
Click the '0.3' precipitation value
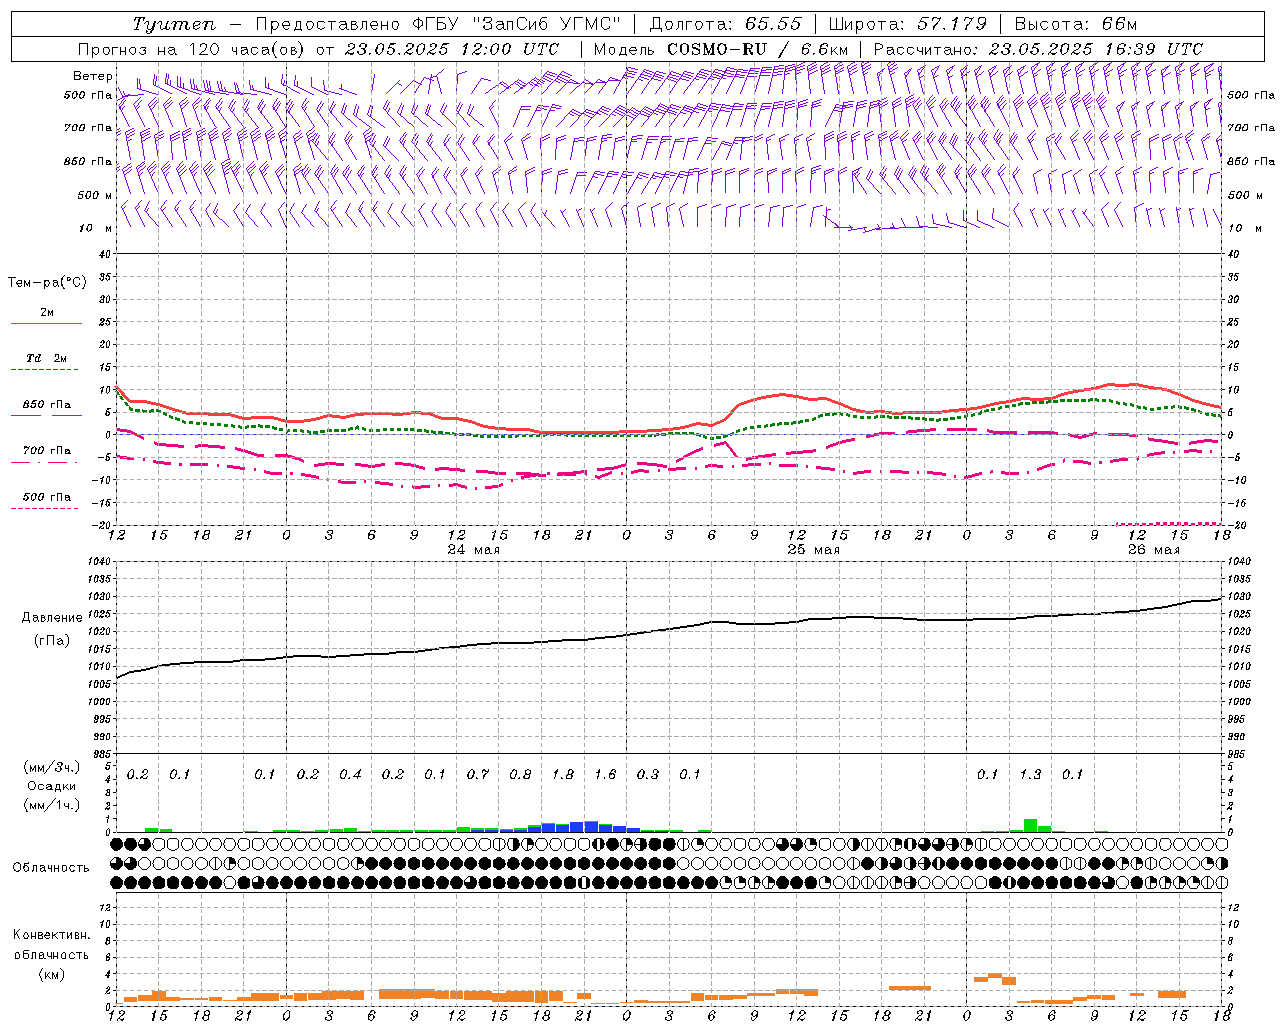pyautogui.click(x=648, y=775)
